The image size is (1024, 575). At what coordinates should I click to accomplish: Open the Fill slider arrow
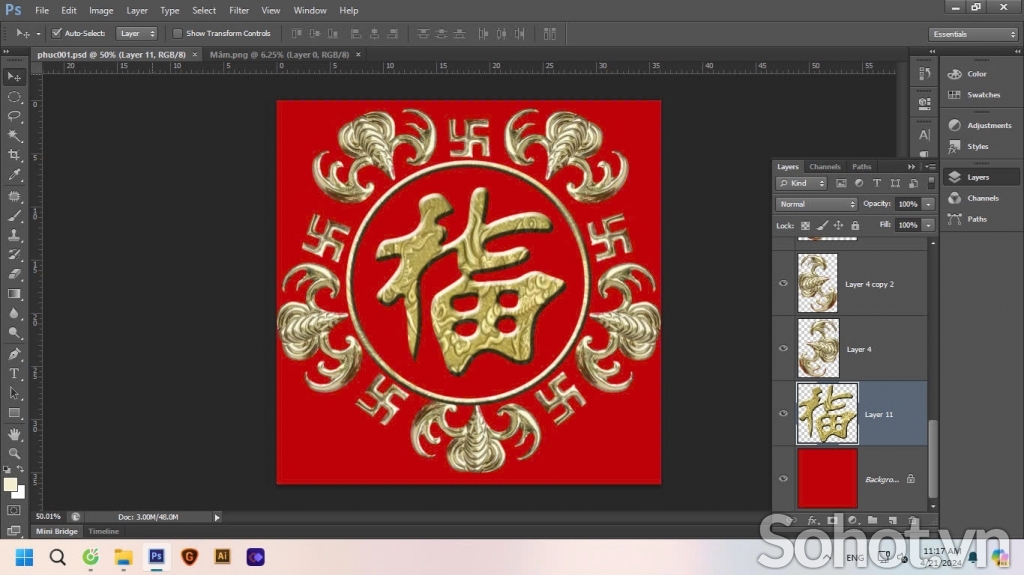(928, 225)
